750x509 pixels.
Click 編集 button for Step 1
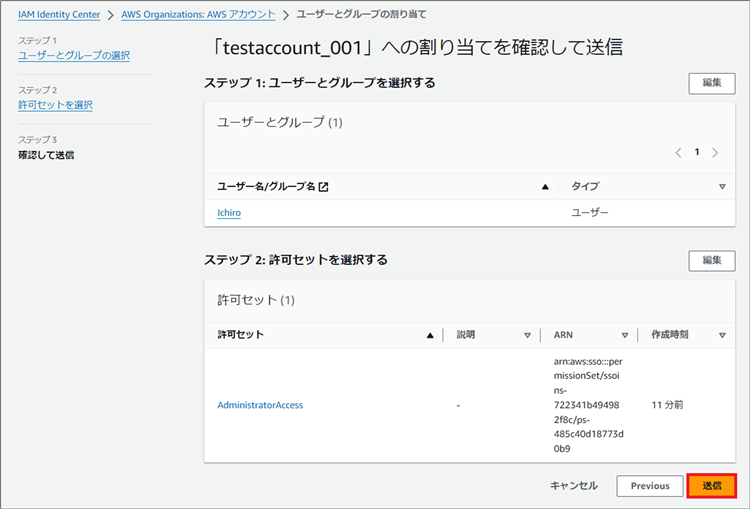[x=711, y=83]
